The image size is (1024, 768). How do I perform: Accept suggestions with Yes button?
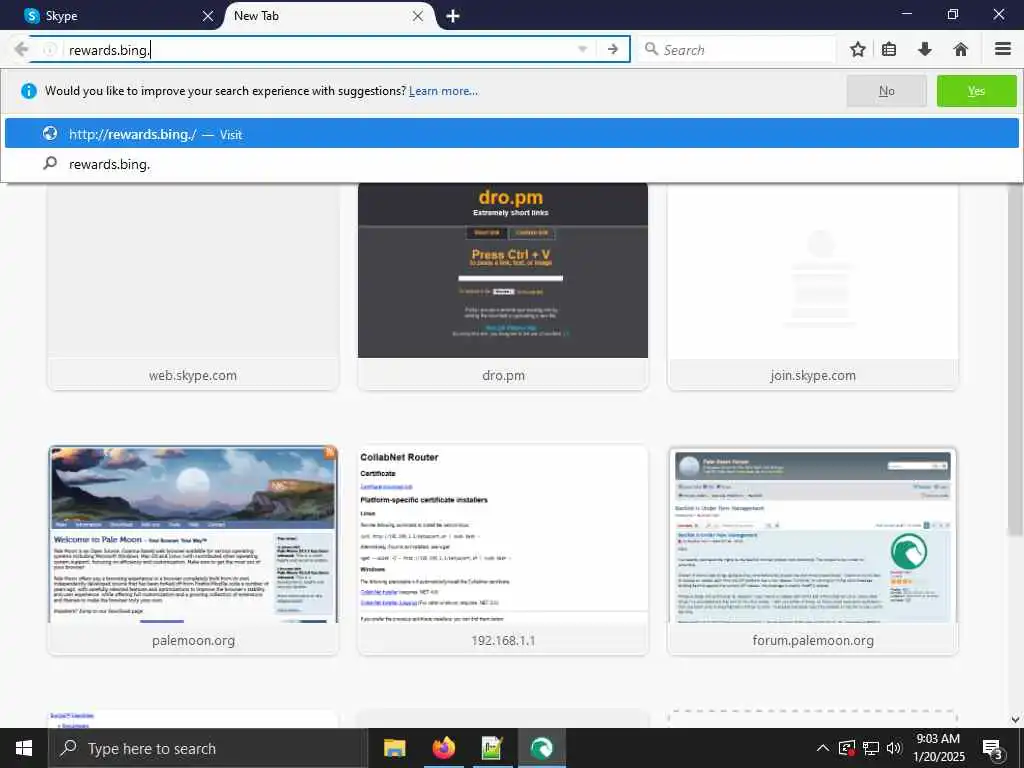click(x=976, y=91)
